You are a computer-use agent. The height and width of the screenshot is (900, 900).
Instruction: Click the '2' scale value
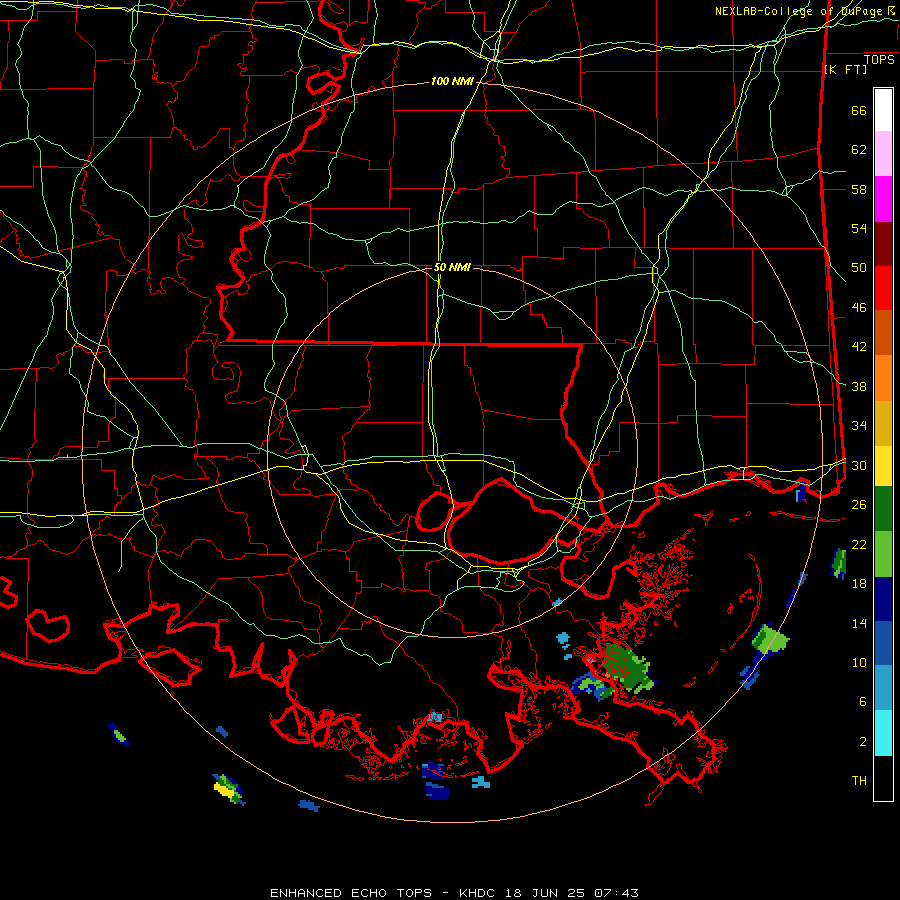[x=863, y=742]
